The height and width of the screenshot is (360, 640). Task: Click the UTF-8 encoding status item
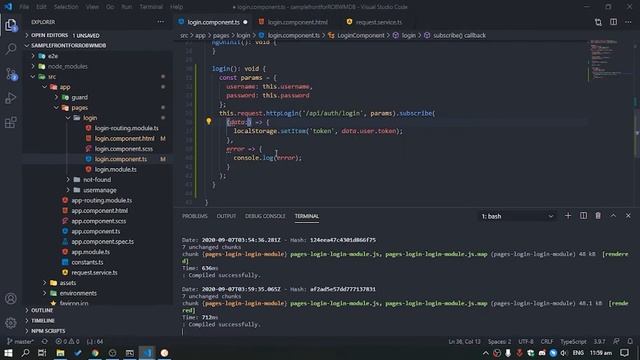pos(526,341)
